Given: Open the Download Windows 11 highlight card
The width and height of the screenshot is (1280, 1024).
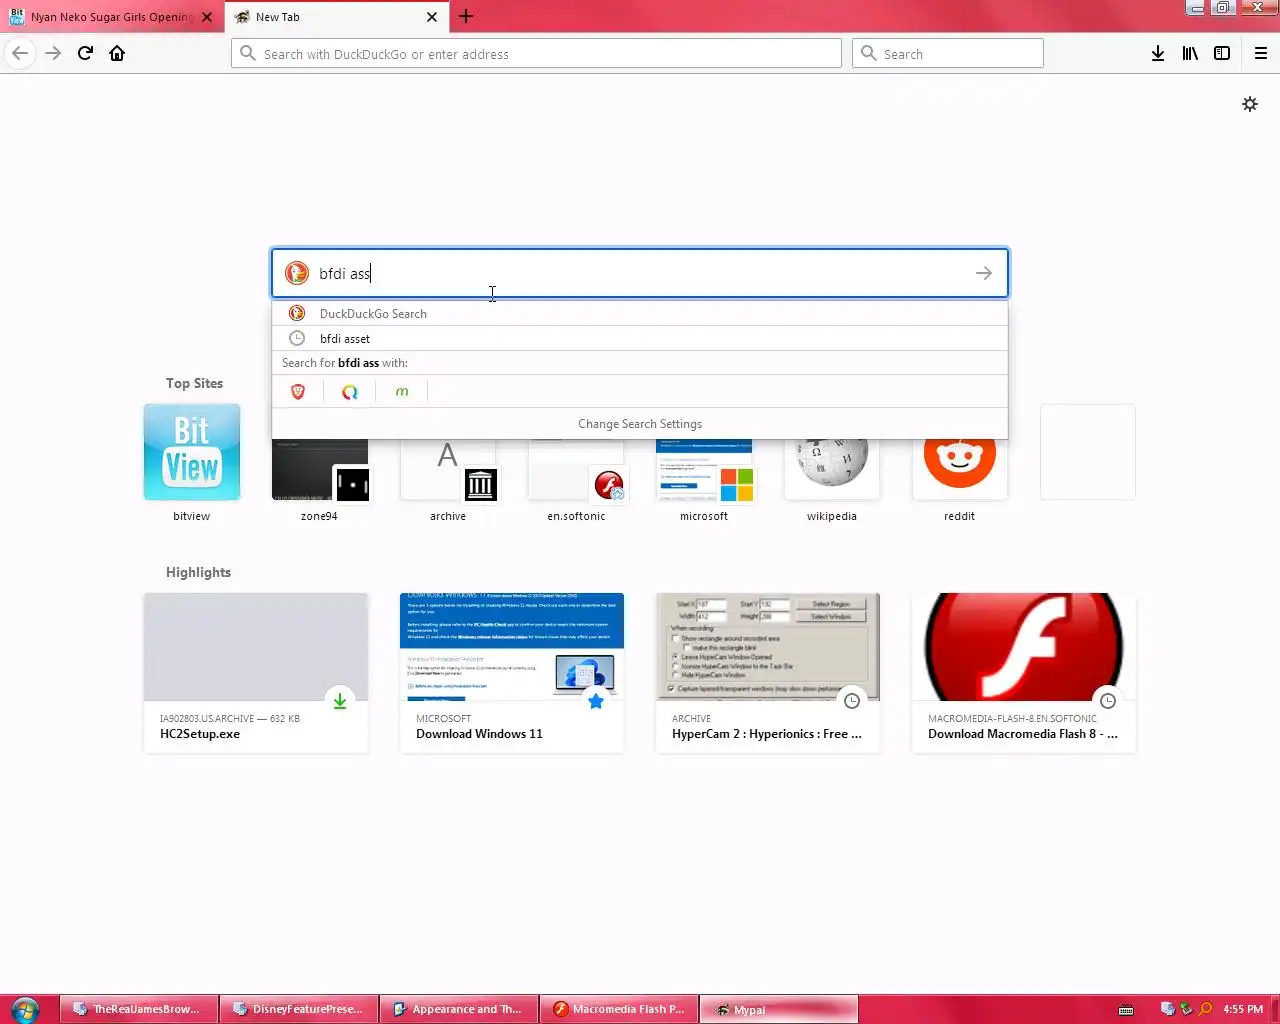Looking at the screenshot, I should click(512, 672).
